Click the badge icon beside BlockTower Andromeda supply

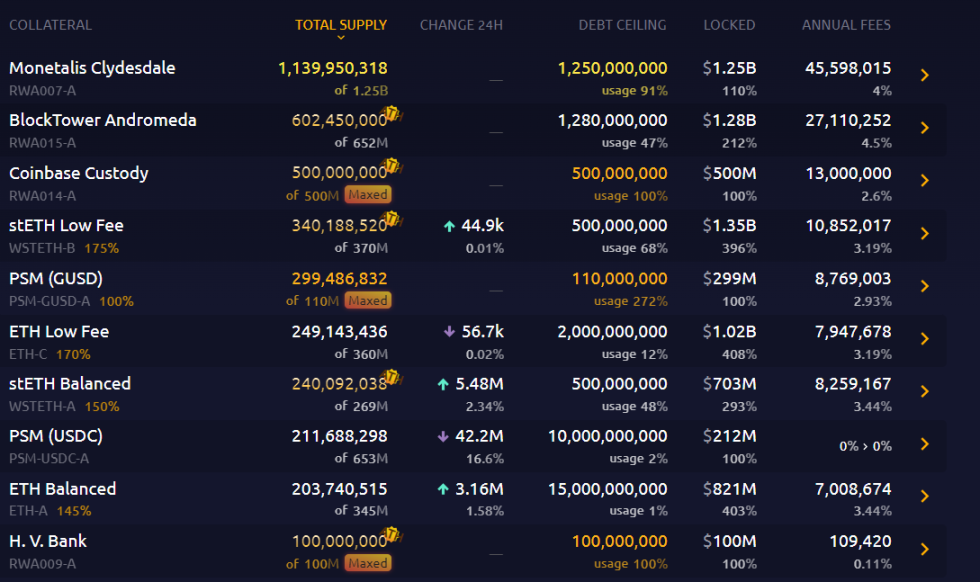tap(393, 115)
